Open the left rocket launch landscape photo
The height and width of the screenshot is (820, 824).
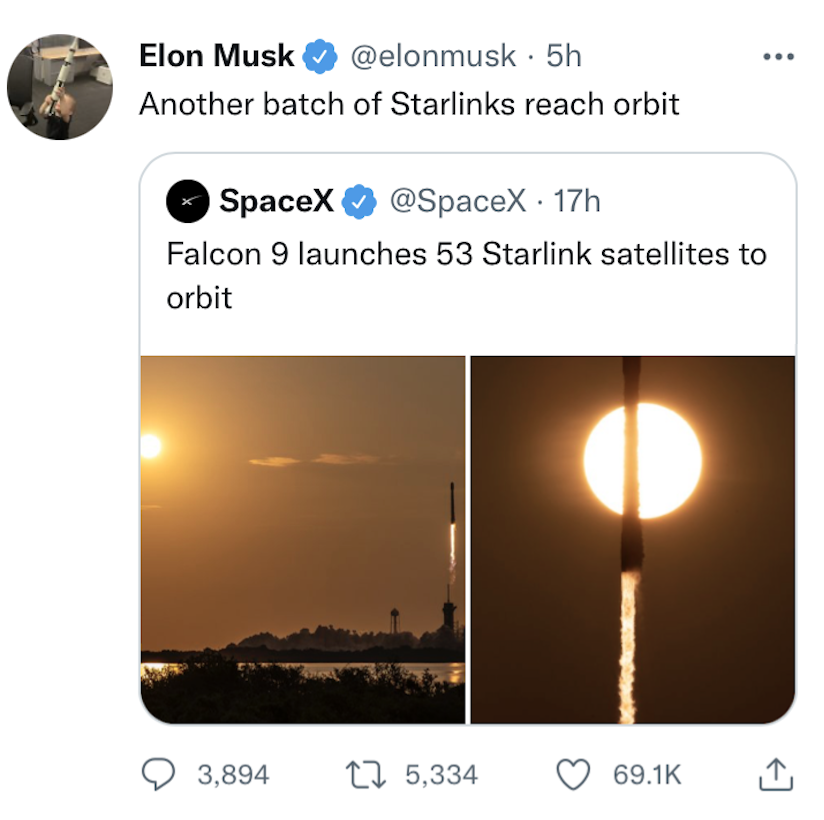point(302,539)
